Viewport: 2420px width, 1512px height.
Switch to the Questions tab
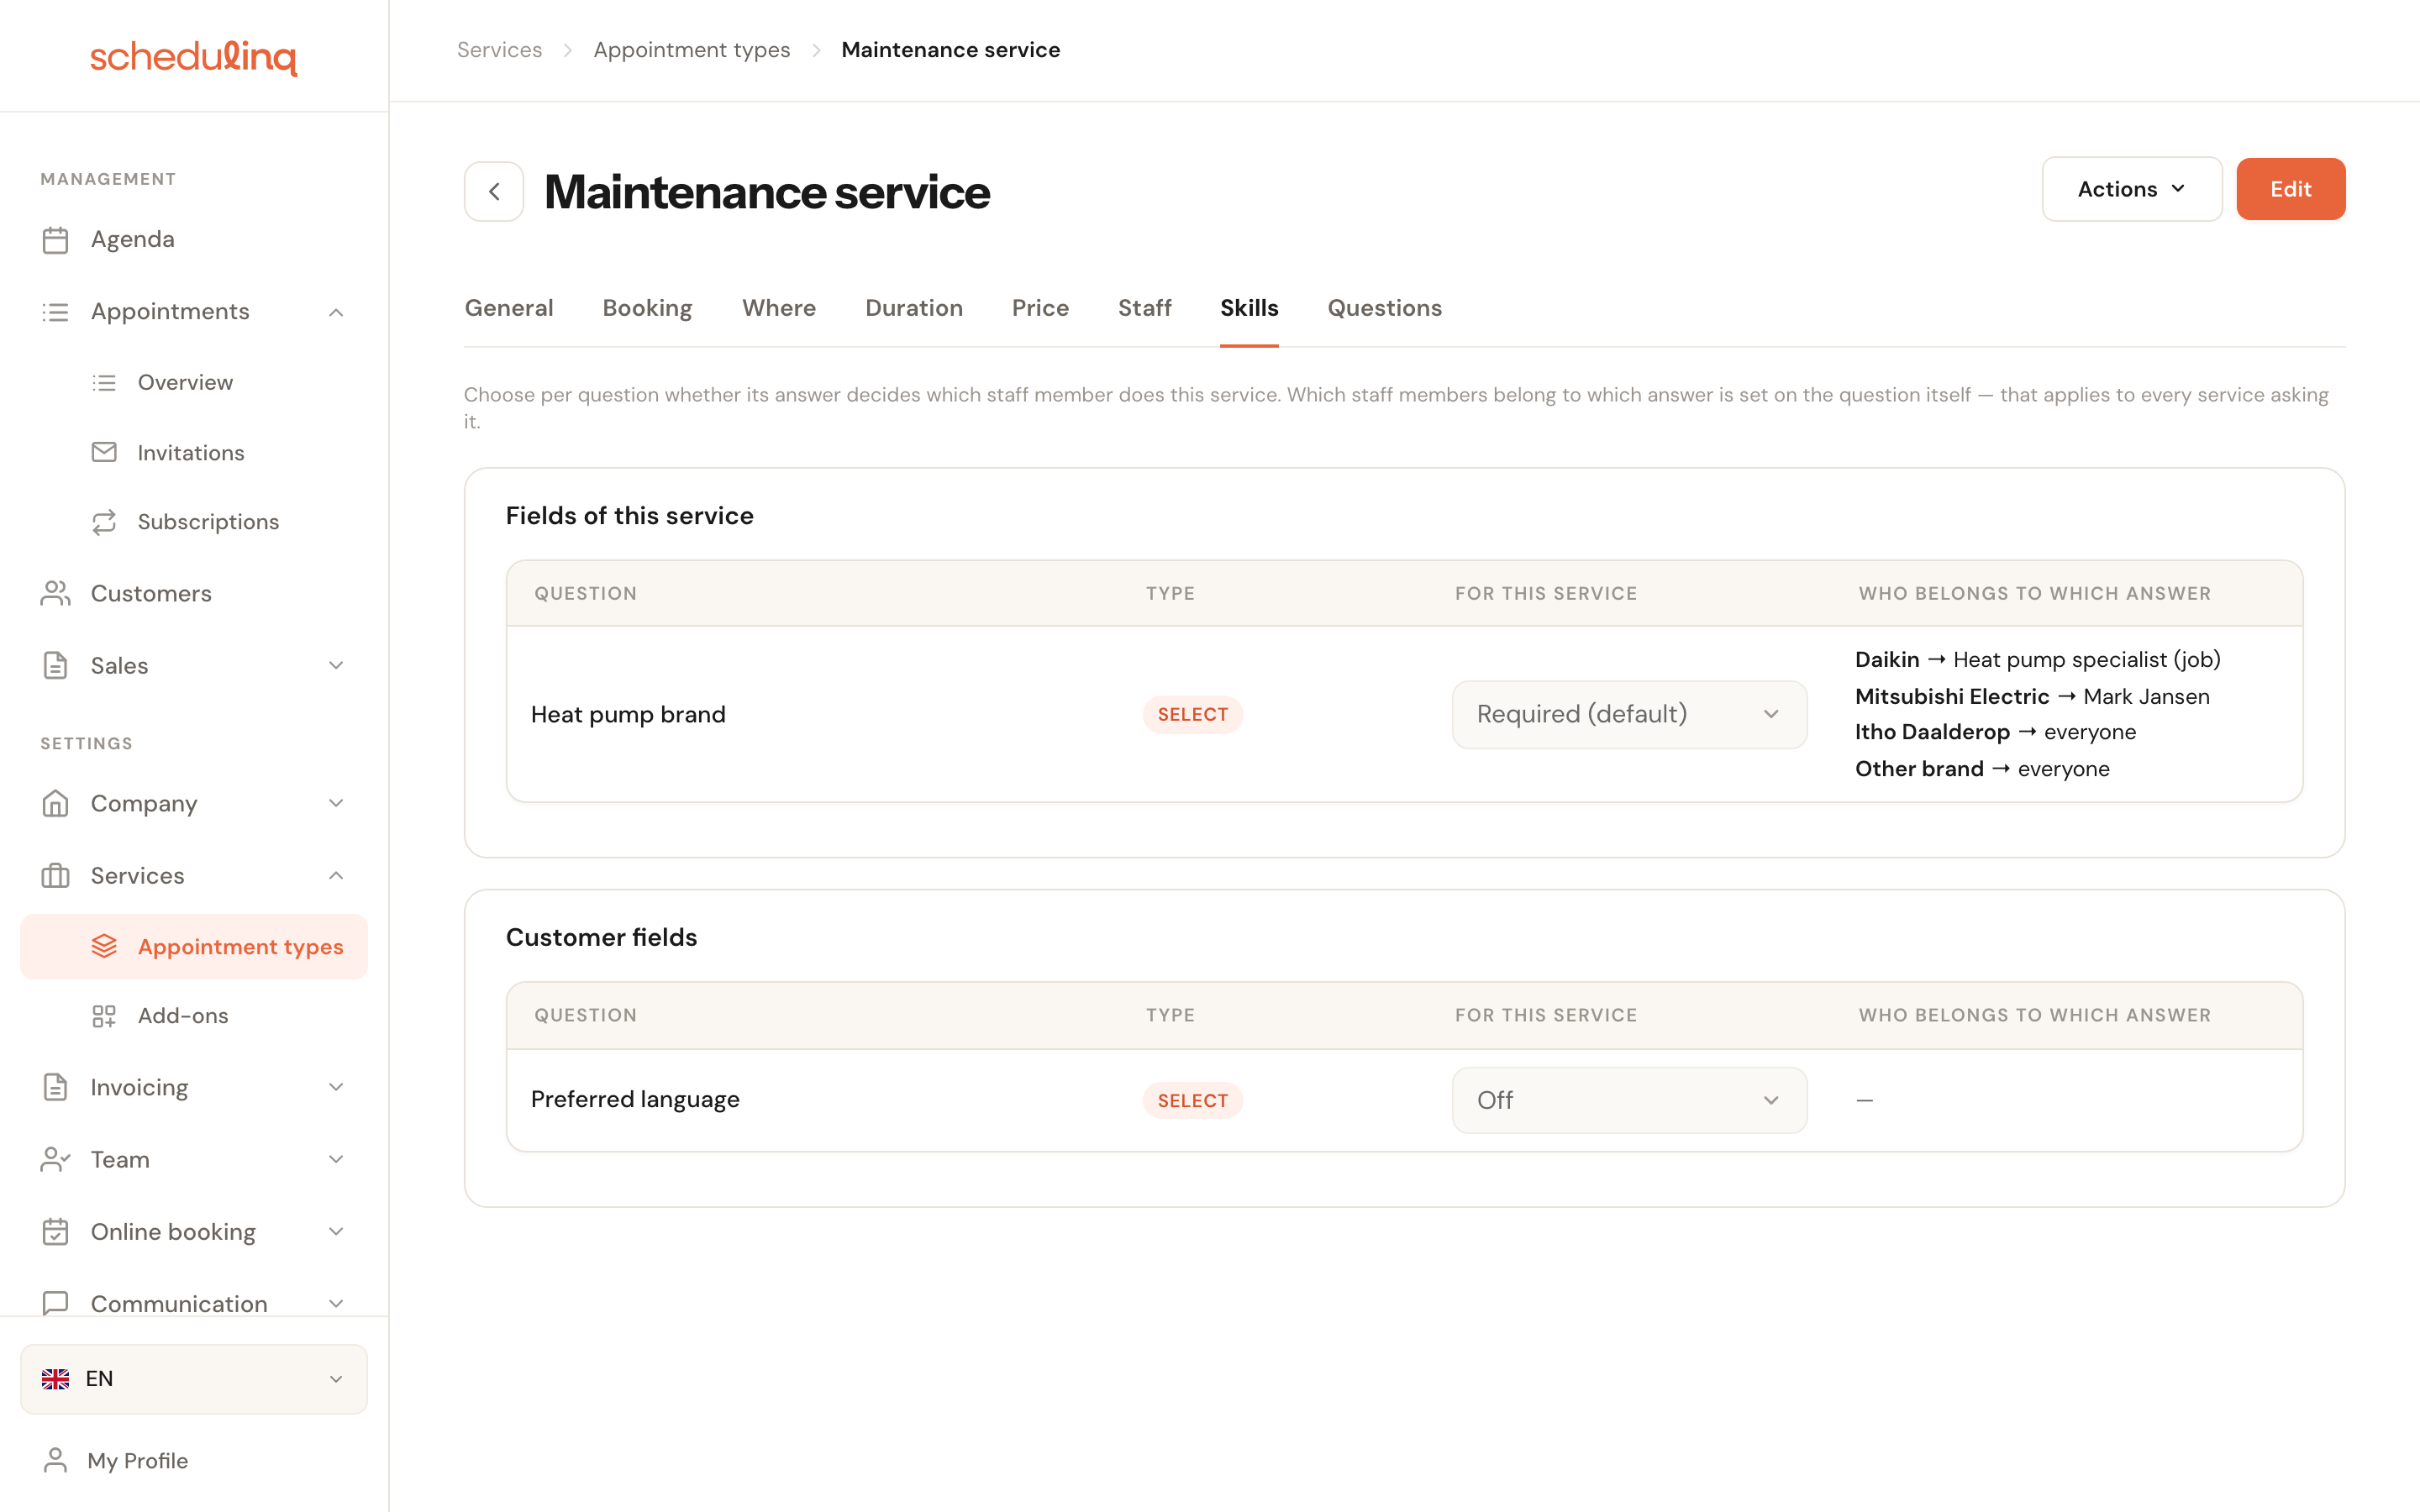[x=1384, y=308]
